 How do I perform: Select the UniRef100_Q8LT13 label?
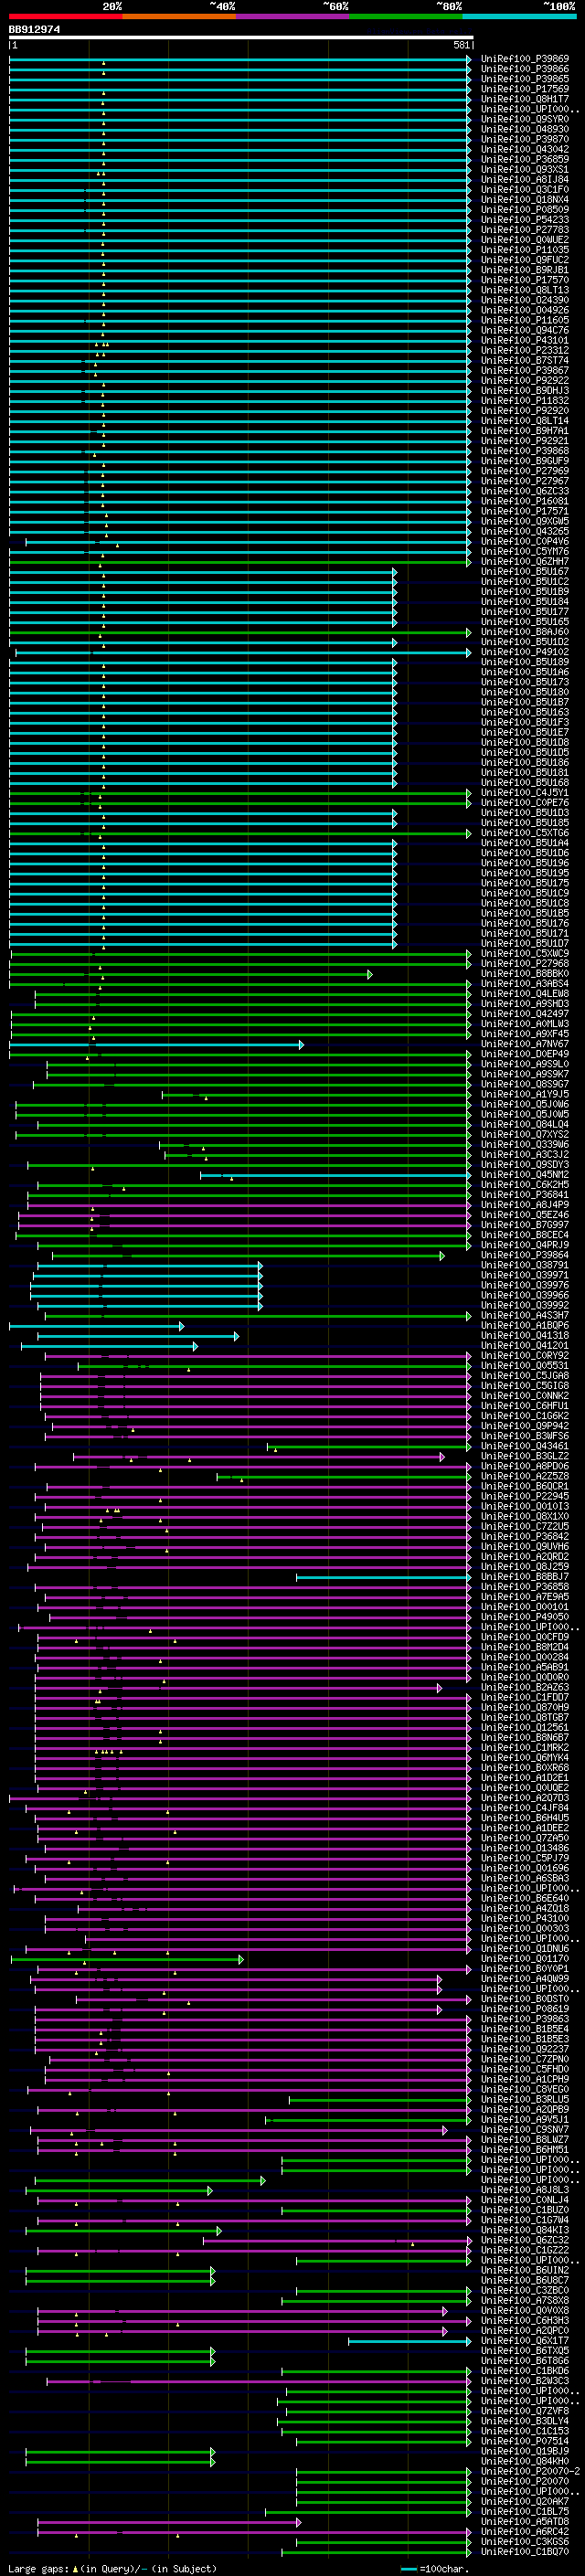coord(525,290)
